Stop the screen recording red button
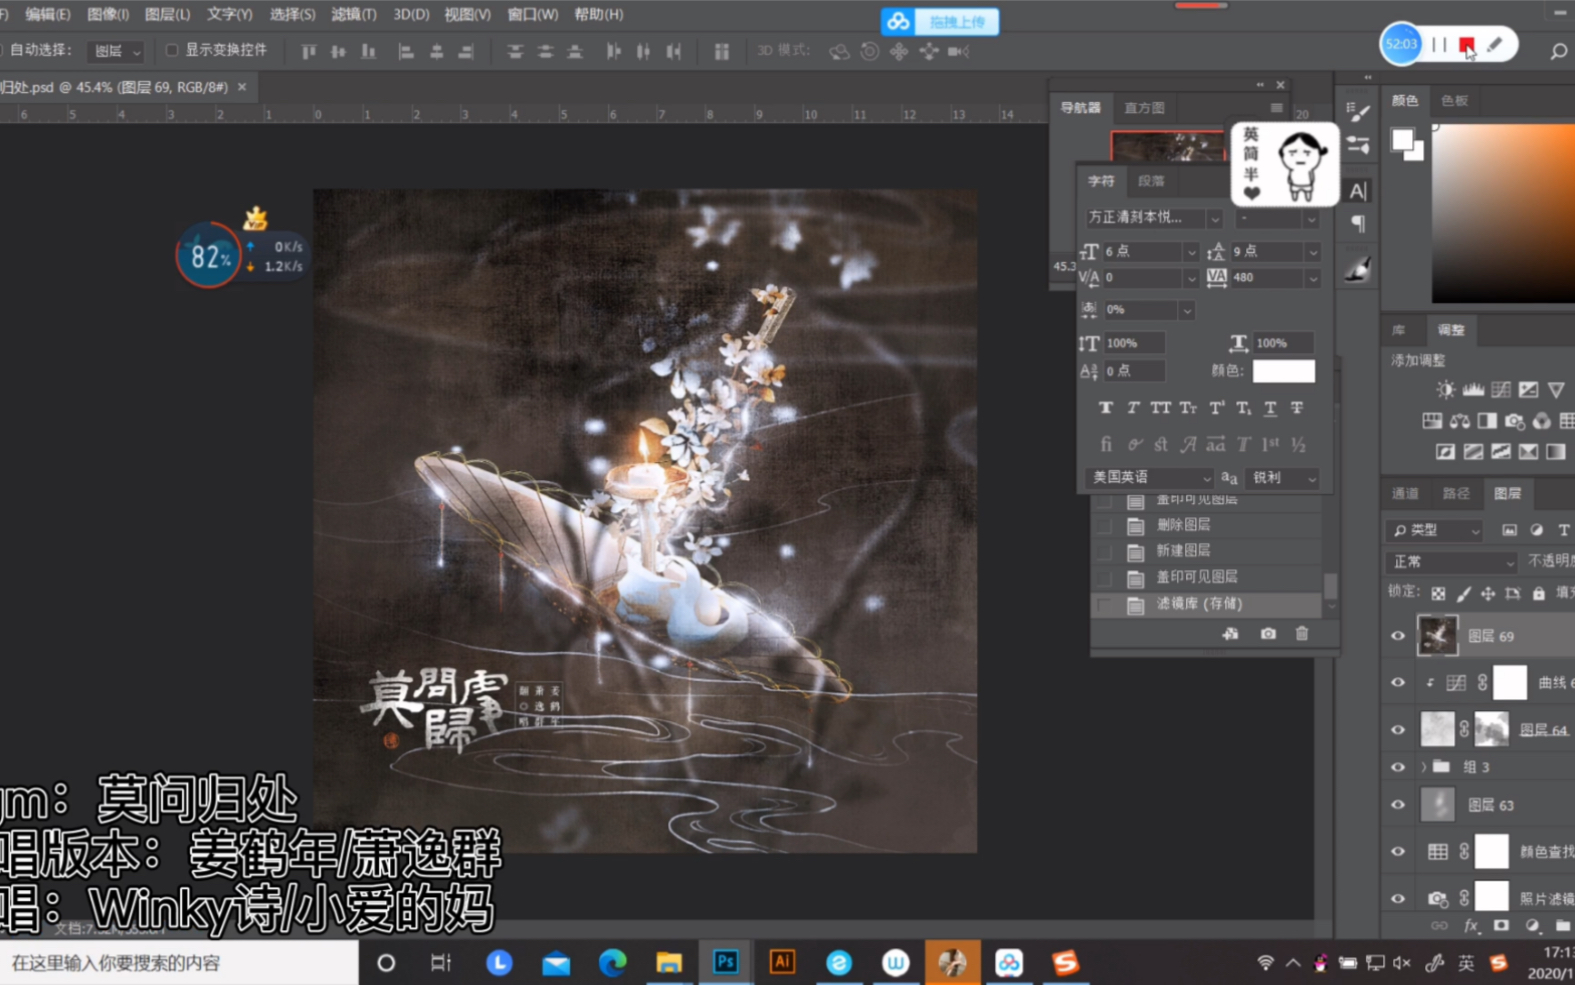This screenshot has width=1575, height=985. 1466,45
